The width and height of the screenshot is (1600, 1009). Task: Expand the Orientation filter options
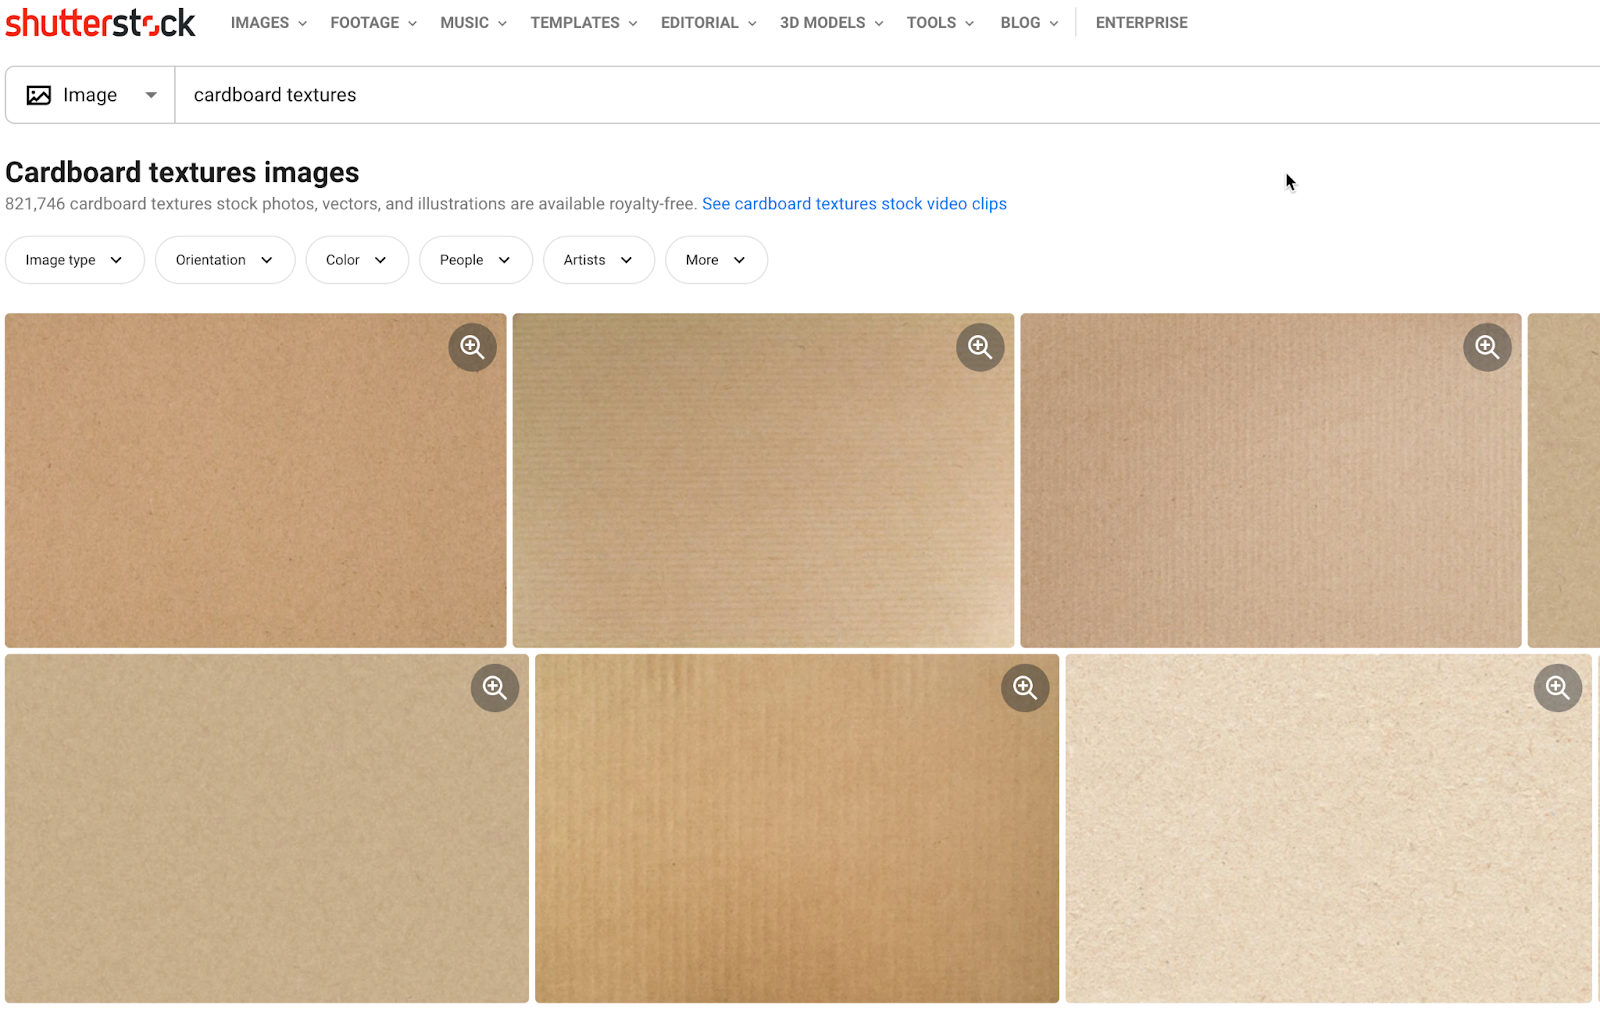coord(224,259)
